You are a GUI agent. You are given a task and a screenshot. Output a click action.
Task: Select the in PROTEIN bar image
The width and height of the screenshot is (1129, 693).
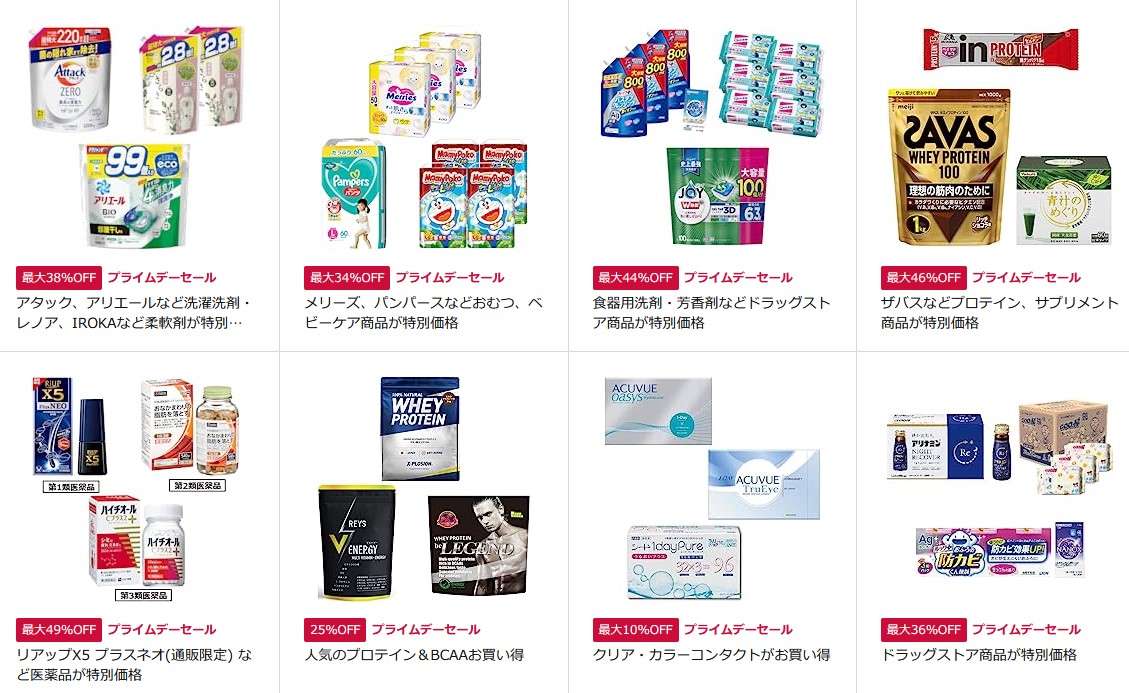1001,49
